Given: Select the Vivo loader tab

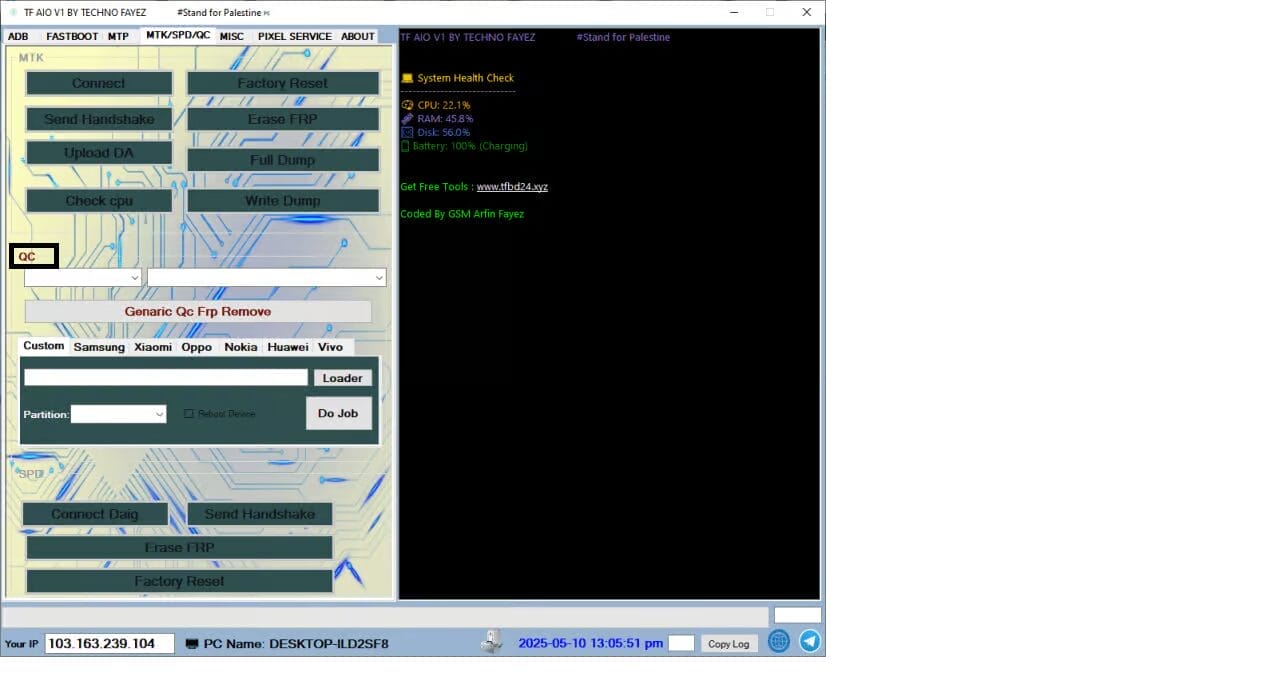Looking at the screenshot, I should pos(331,347).
